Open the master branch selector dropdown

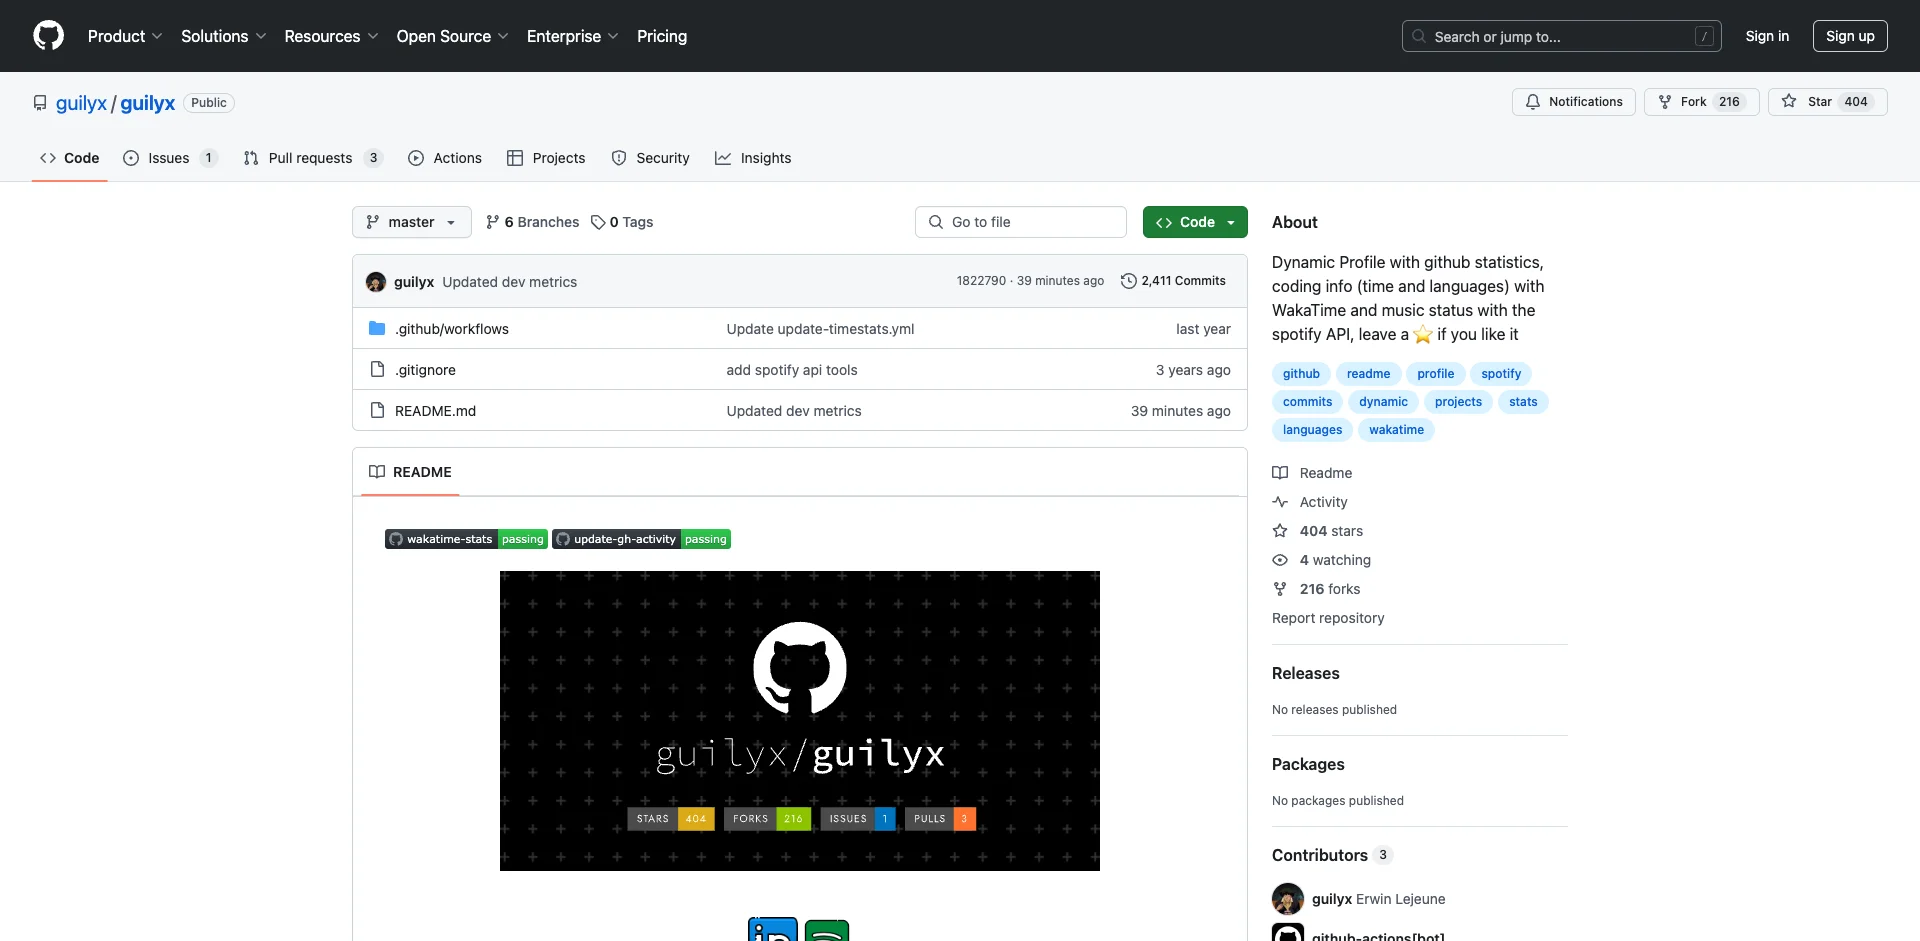(x=412, y=222)
